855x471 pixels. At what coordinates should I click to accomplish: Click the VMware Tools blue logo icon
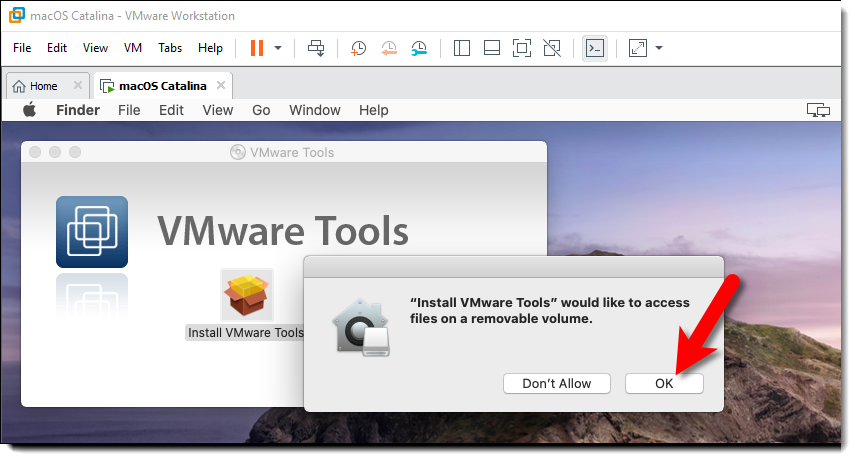click(92, 232)
